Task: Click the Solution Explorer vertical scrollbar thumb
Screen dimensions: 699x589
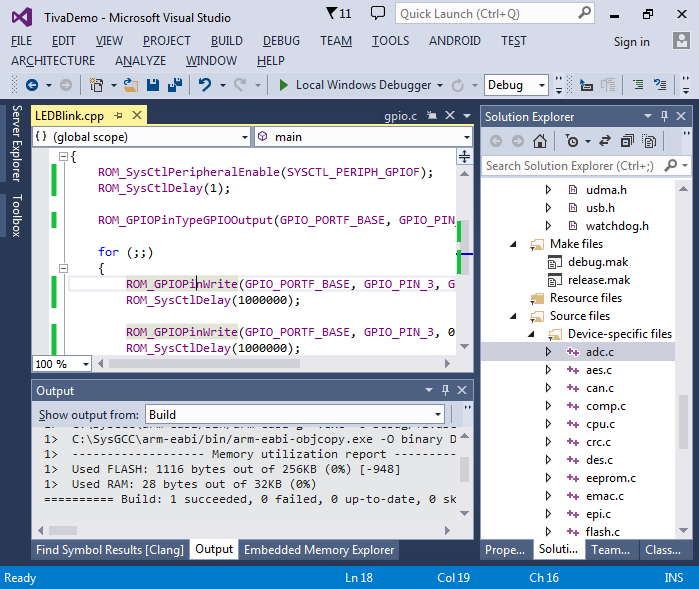Action: tap(683, 422)
